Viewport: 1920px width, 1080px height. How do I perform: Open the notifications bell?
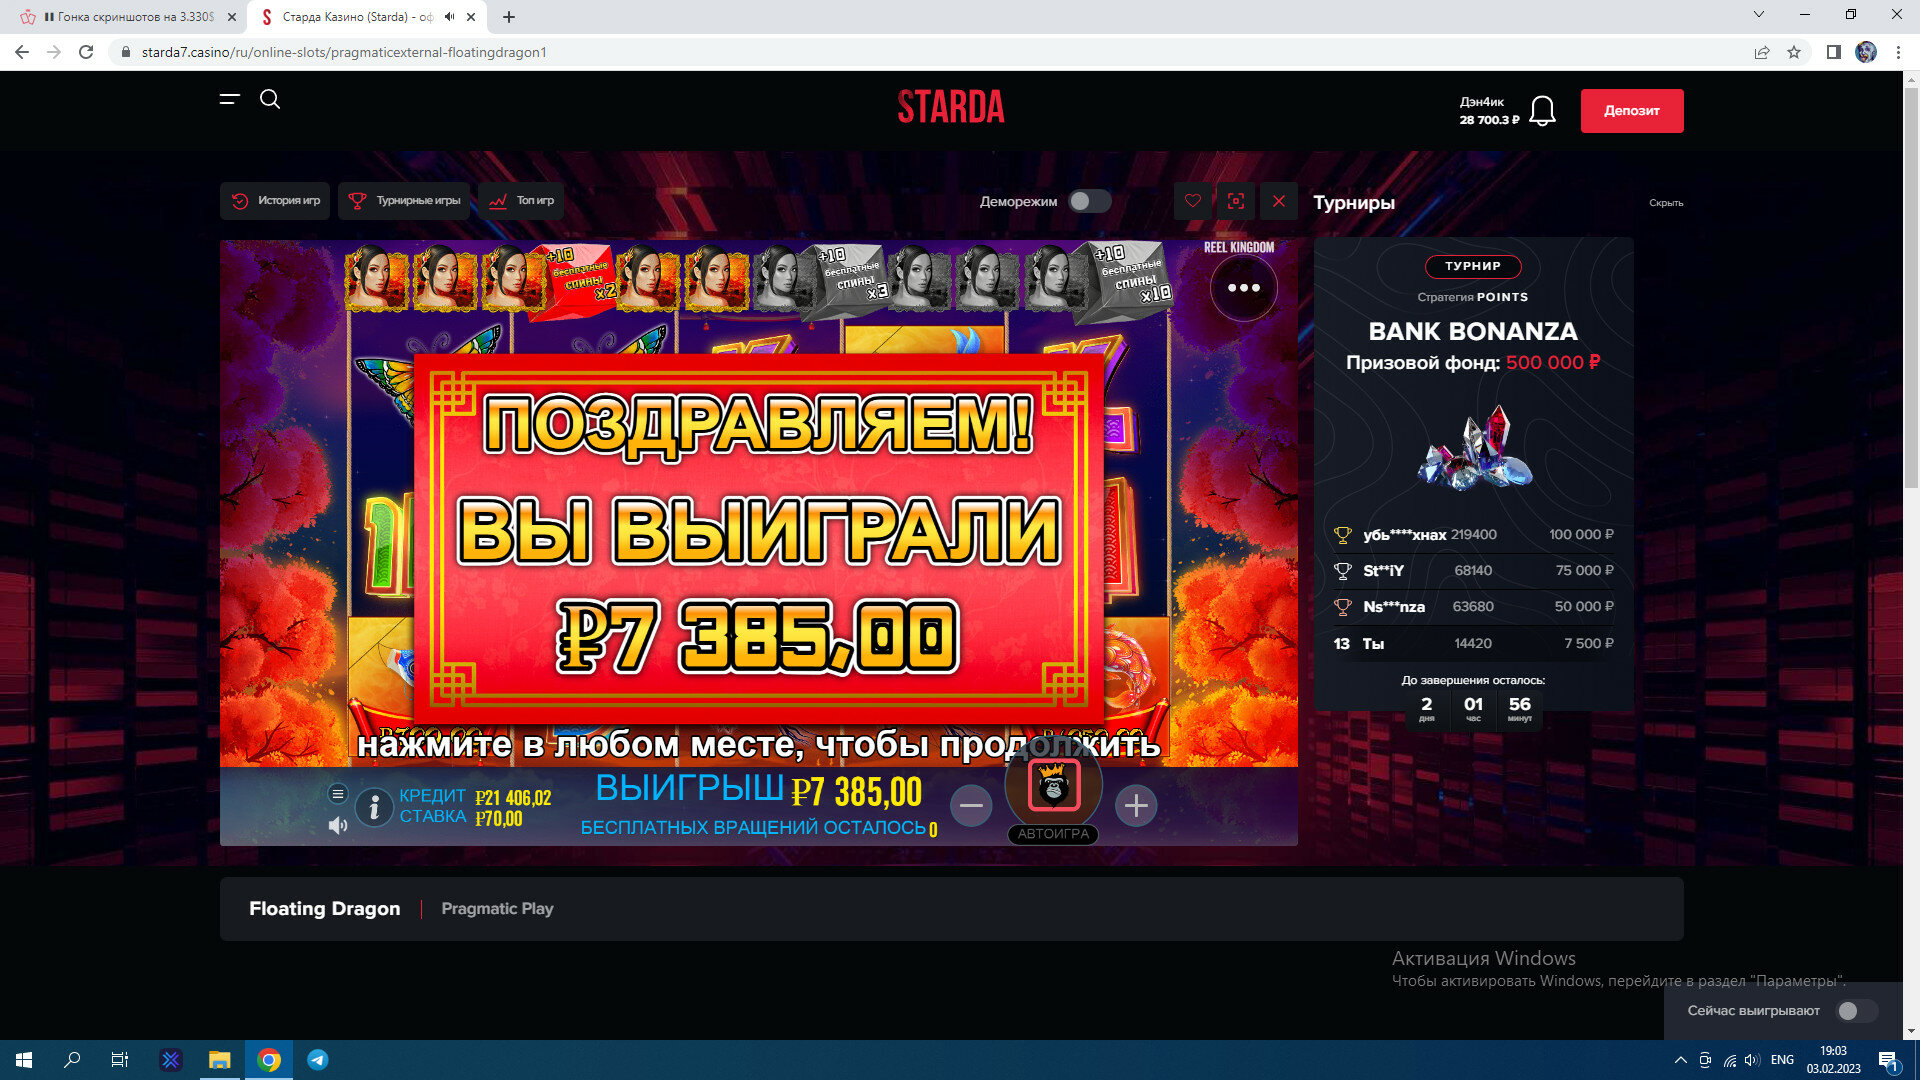1542,111
